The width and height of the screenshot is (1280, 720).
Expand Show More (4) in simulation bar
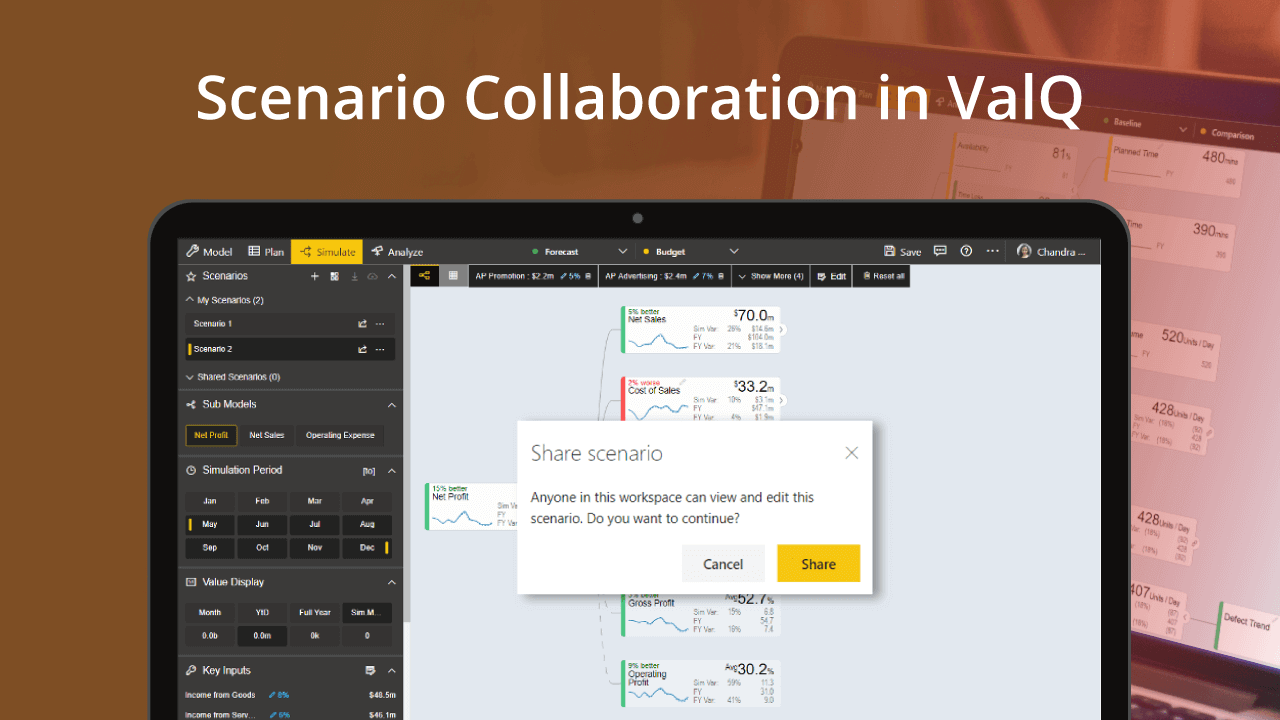click(770, 275)
